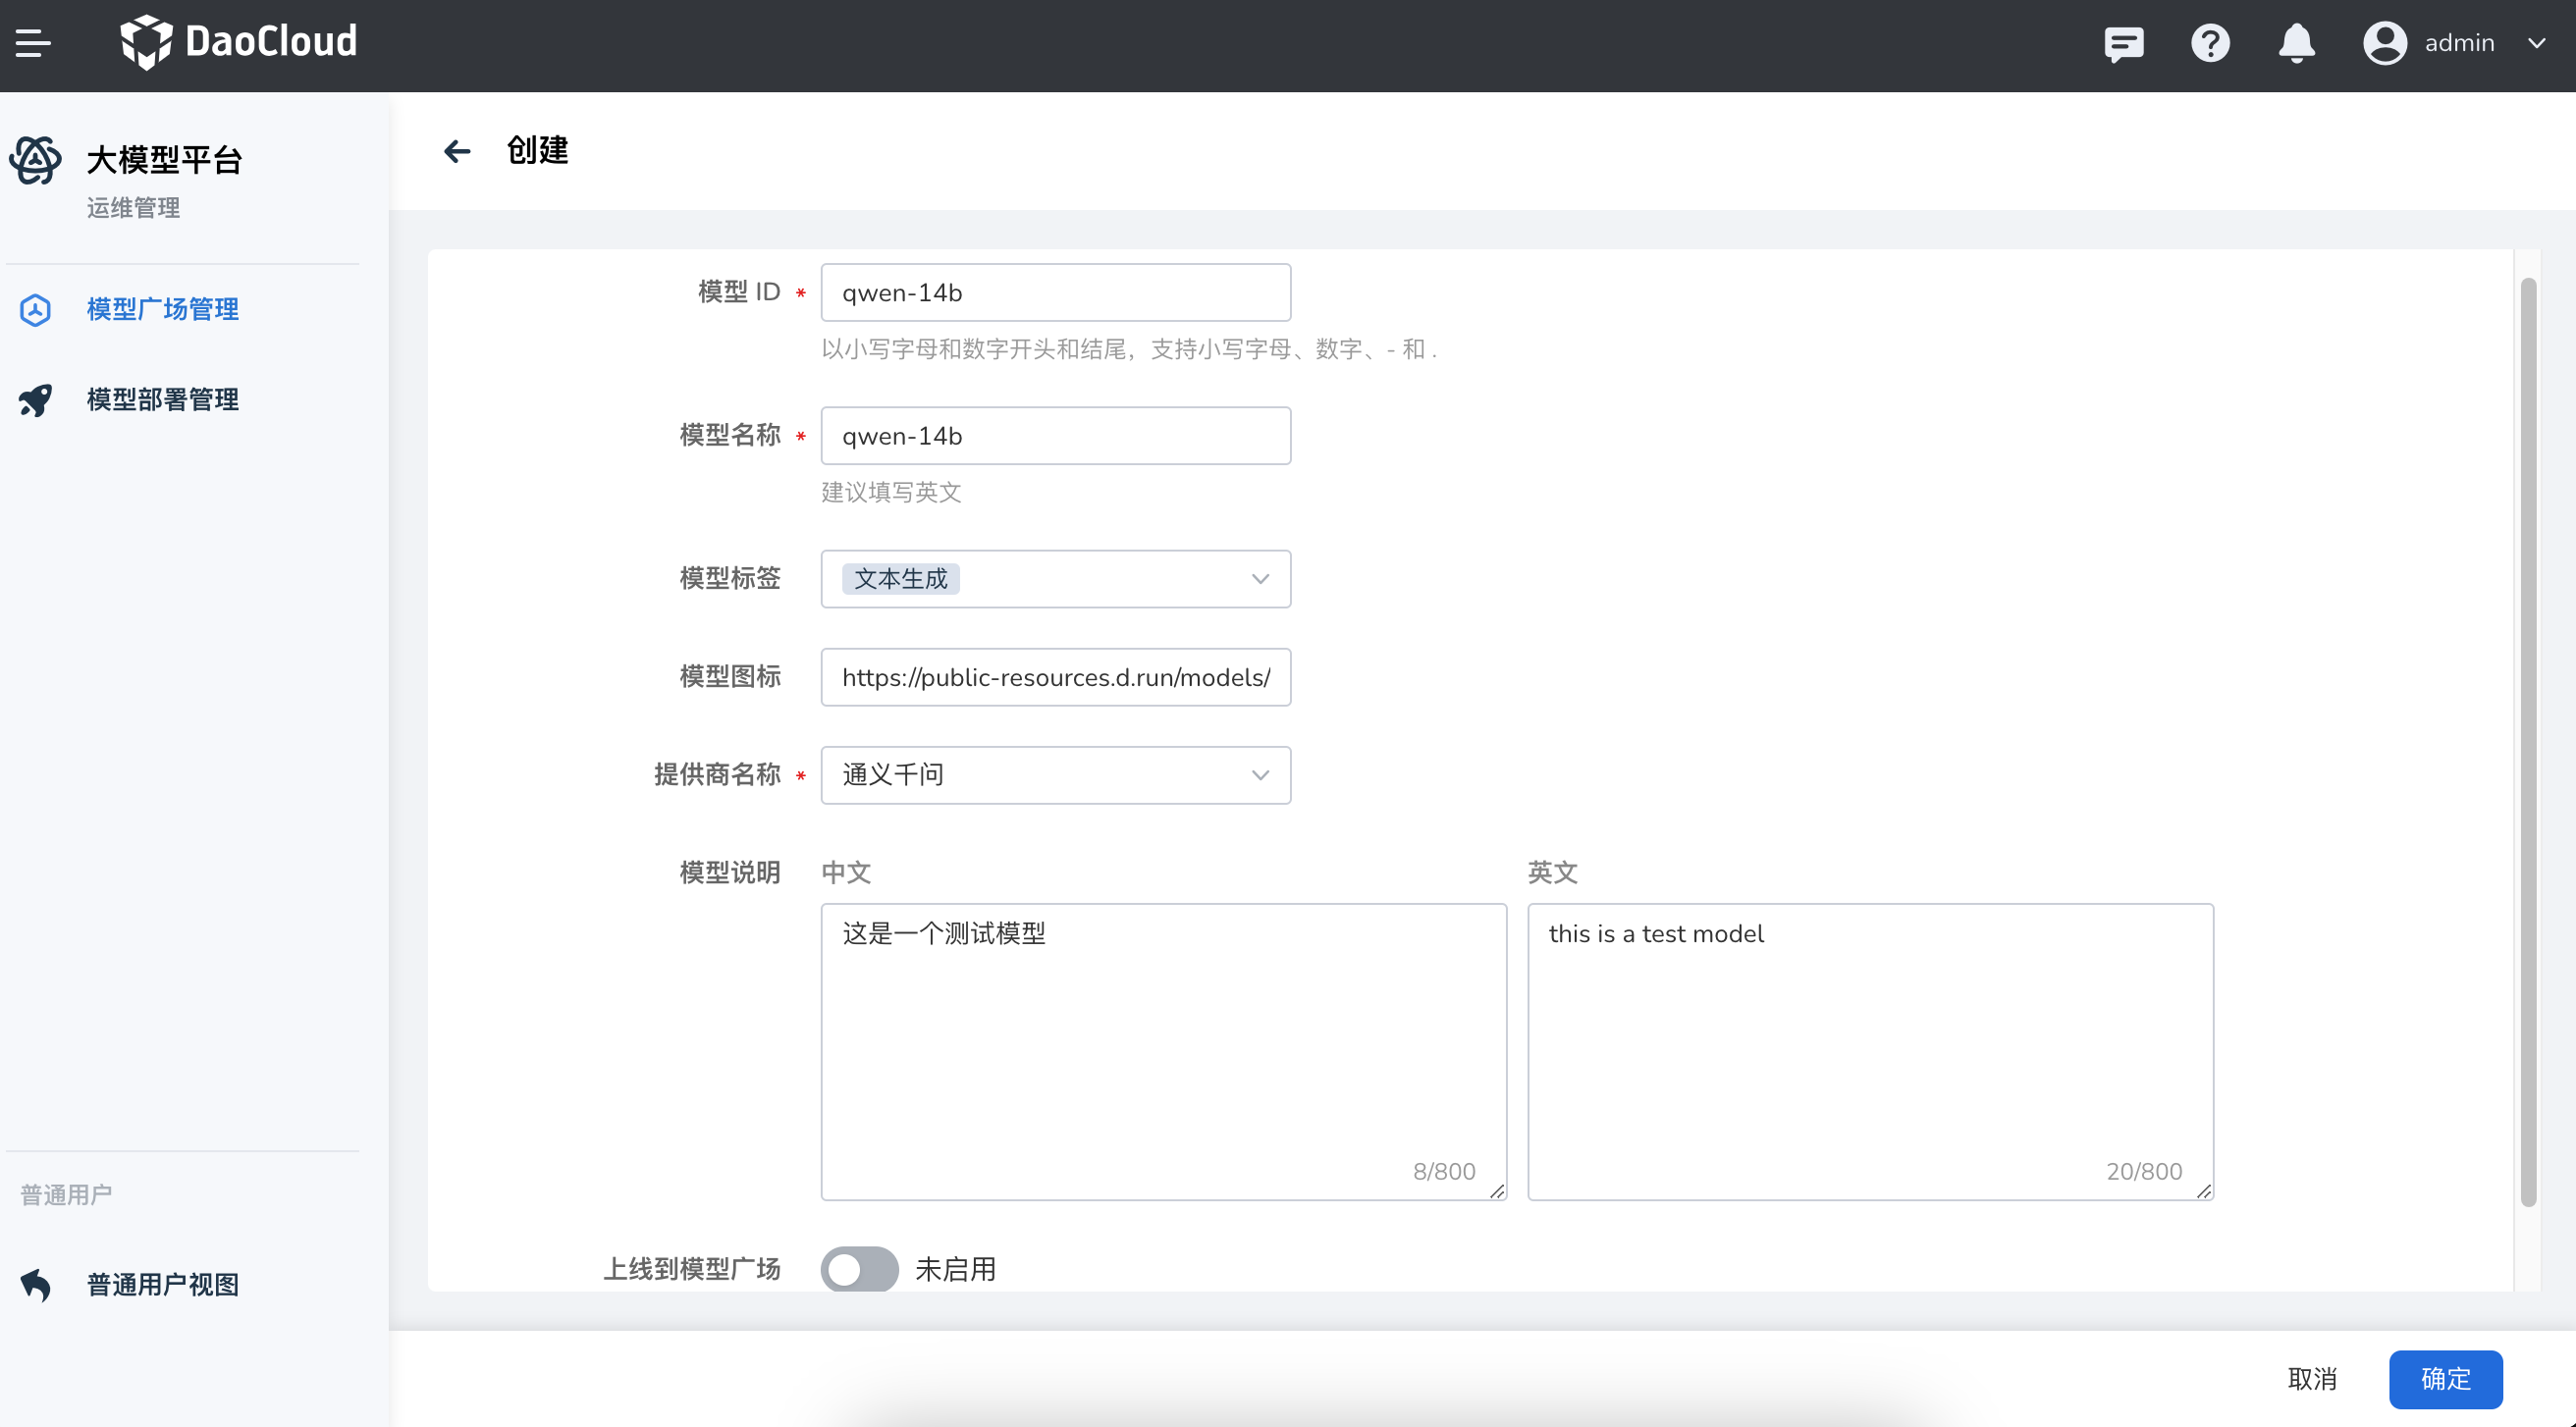Click the large model platform atom icon
Viewport: 2576px width, 1427px height.
click(x=36, y=161)
